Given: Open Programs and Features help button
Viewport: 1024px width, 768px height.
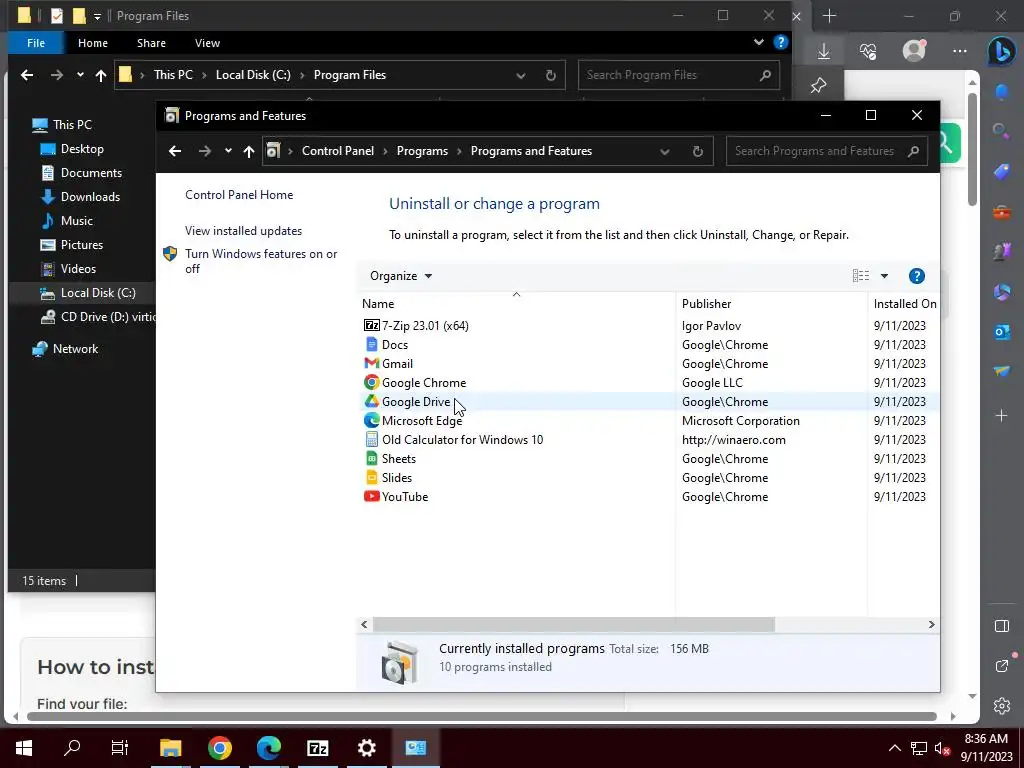Looking at the screenshot, I should (916, 276).
